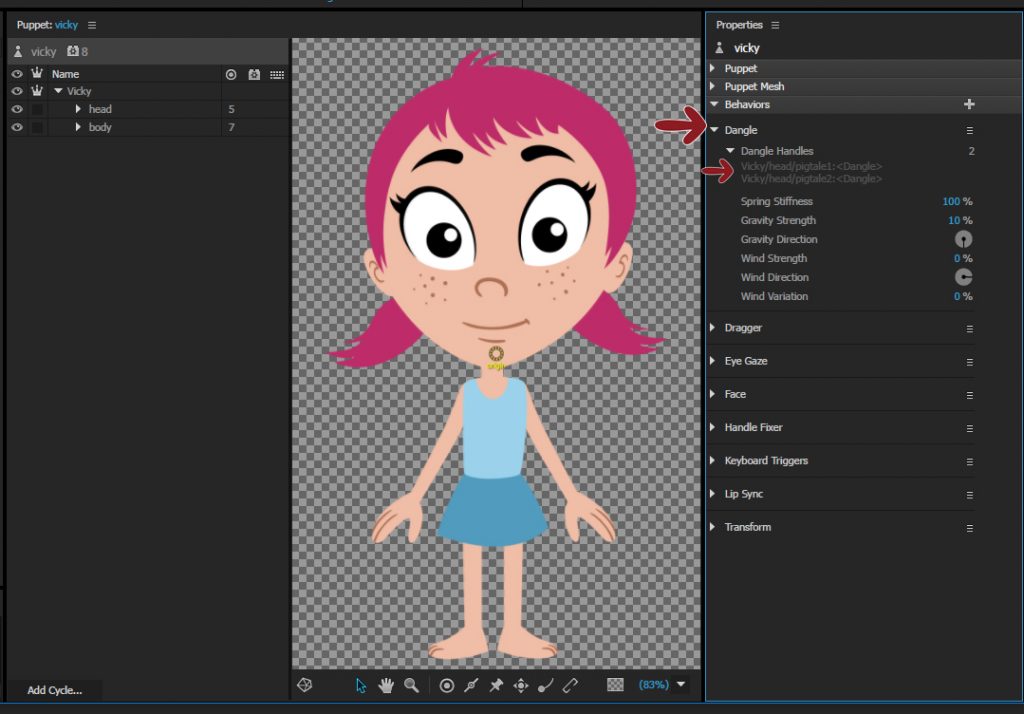
Task: Select the Hand tool in the scene toolbar
Action: click(x=387, y=685)
